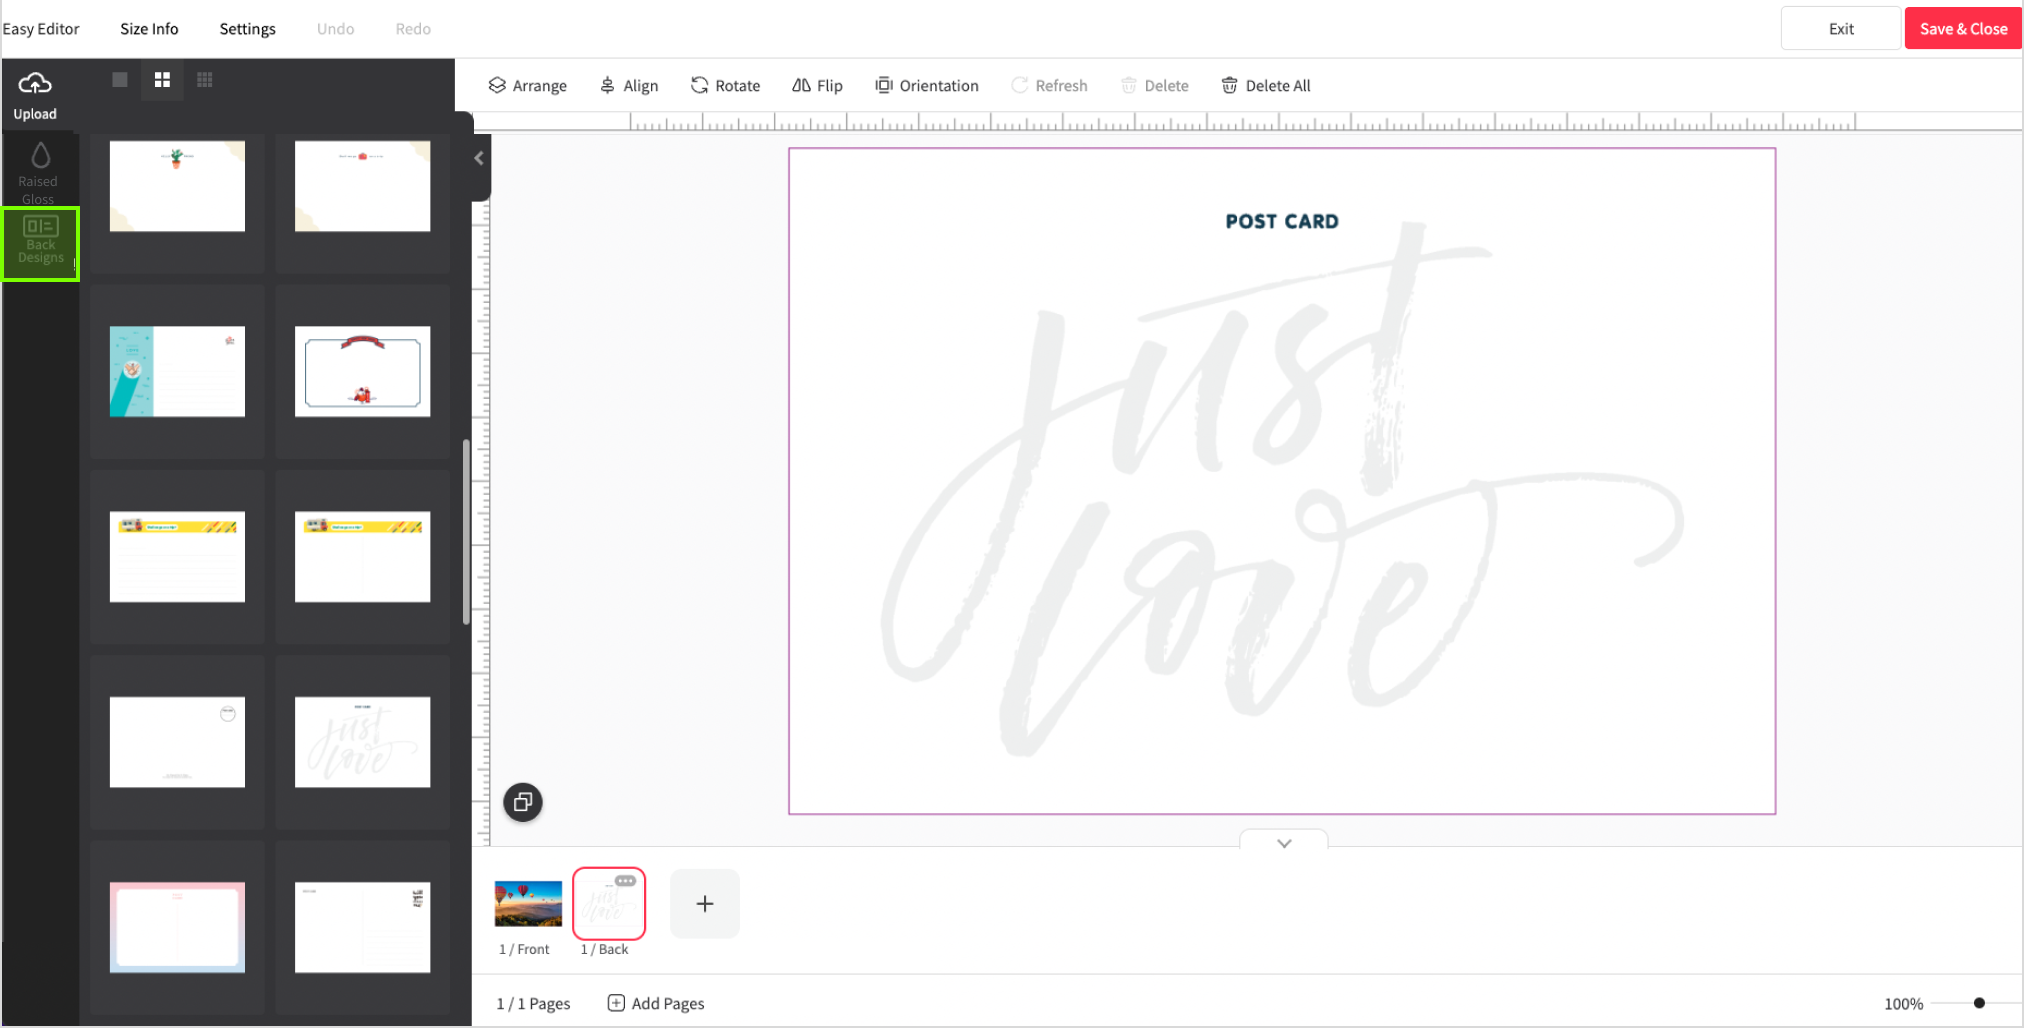Select the just love back design
The width and height of the screenshot is (2024, 1028).
tap(363, 742)
